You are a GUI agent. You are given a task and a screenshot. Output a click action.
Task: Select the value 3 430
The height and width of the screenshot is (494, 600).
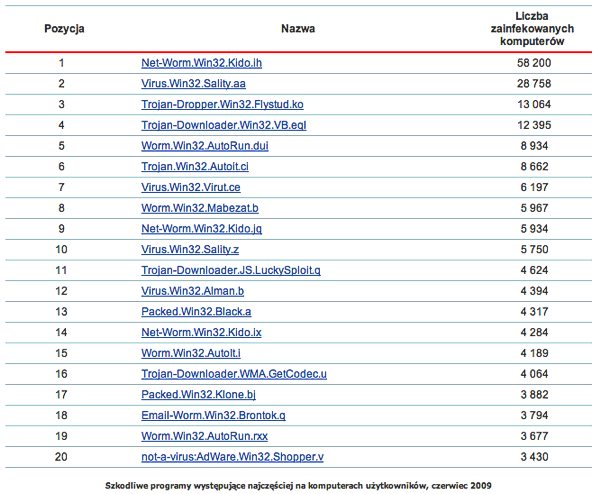click(534, 457)
